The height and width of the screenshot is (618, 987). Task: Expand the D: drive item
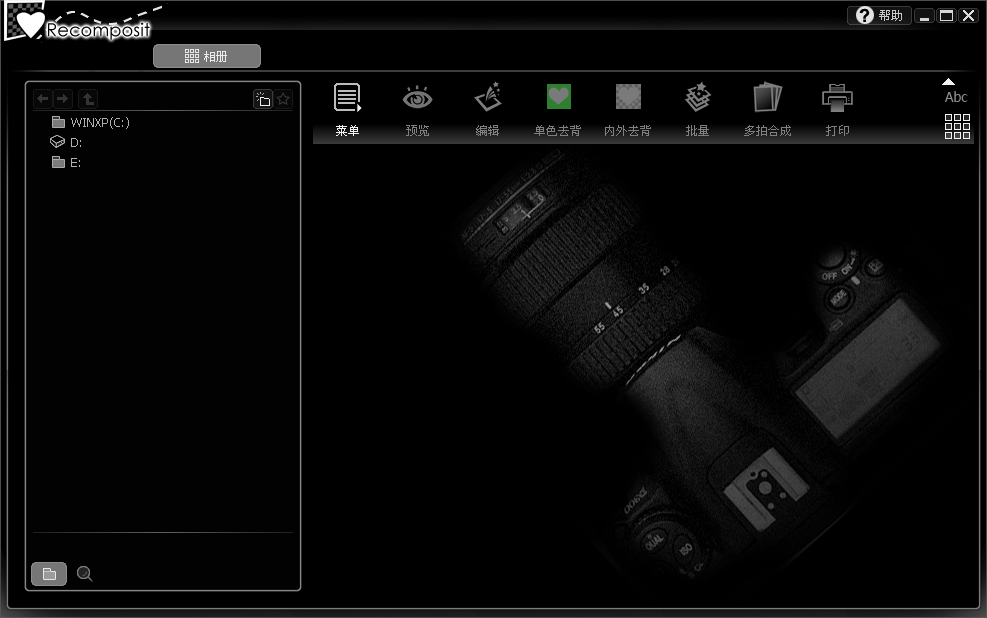[x=75, y=143]
